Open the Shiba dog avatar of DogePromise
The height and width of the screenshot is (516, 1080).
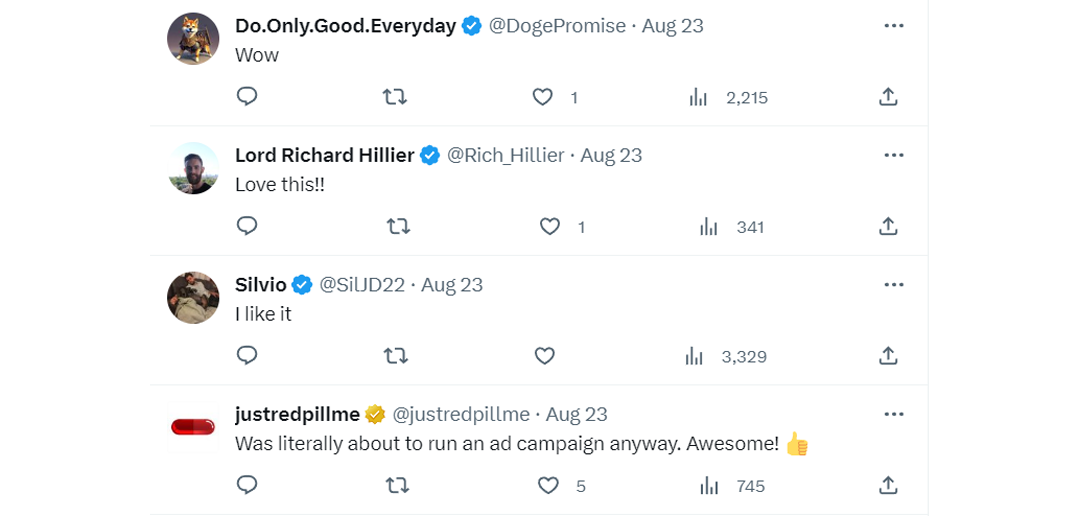click(193, 39)
